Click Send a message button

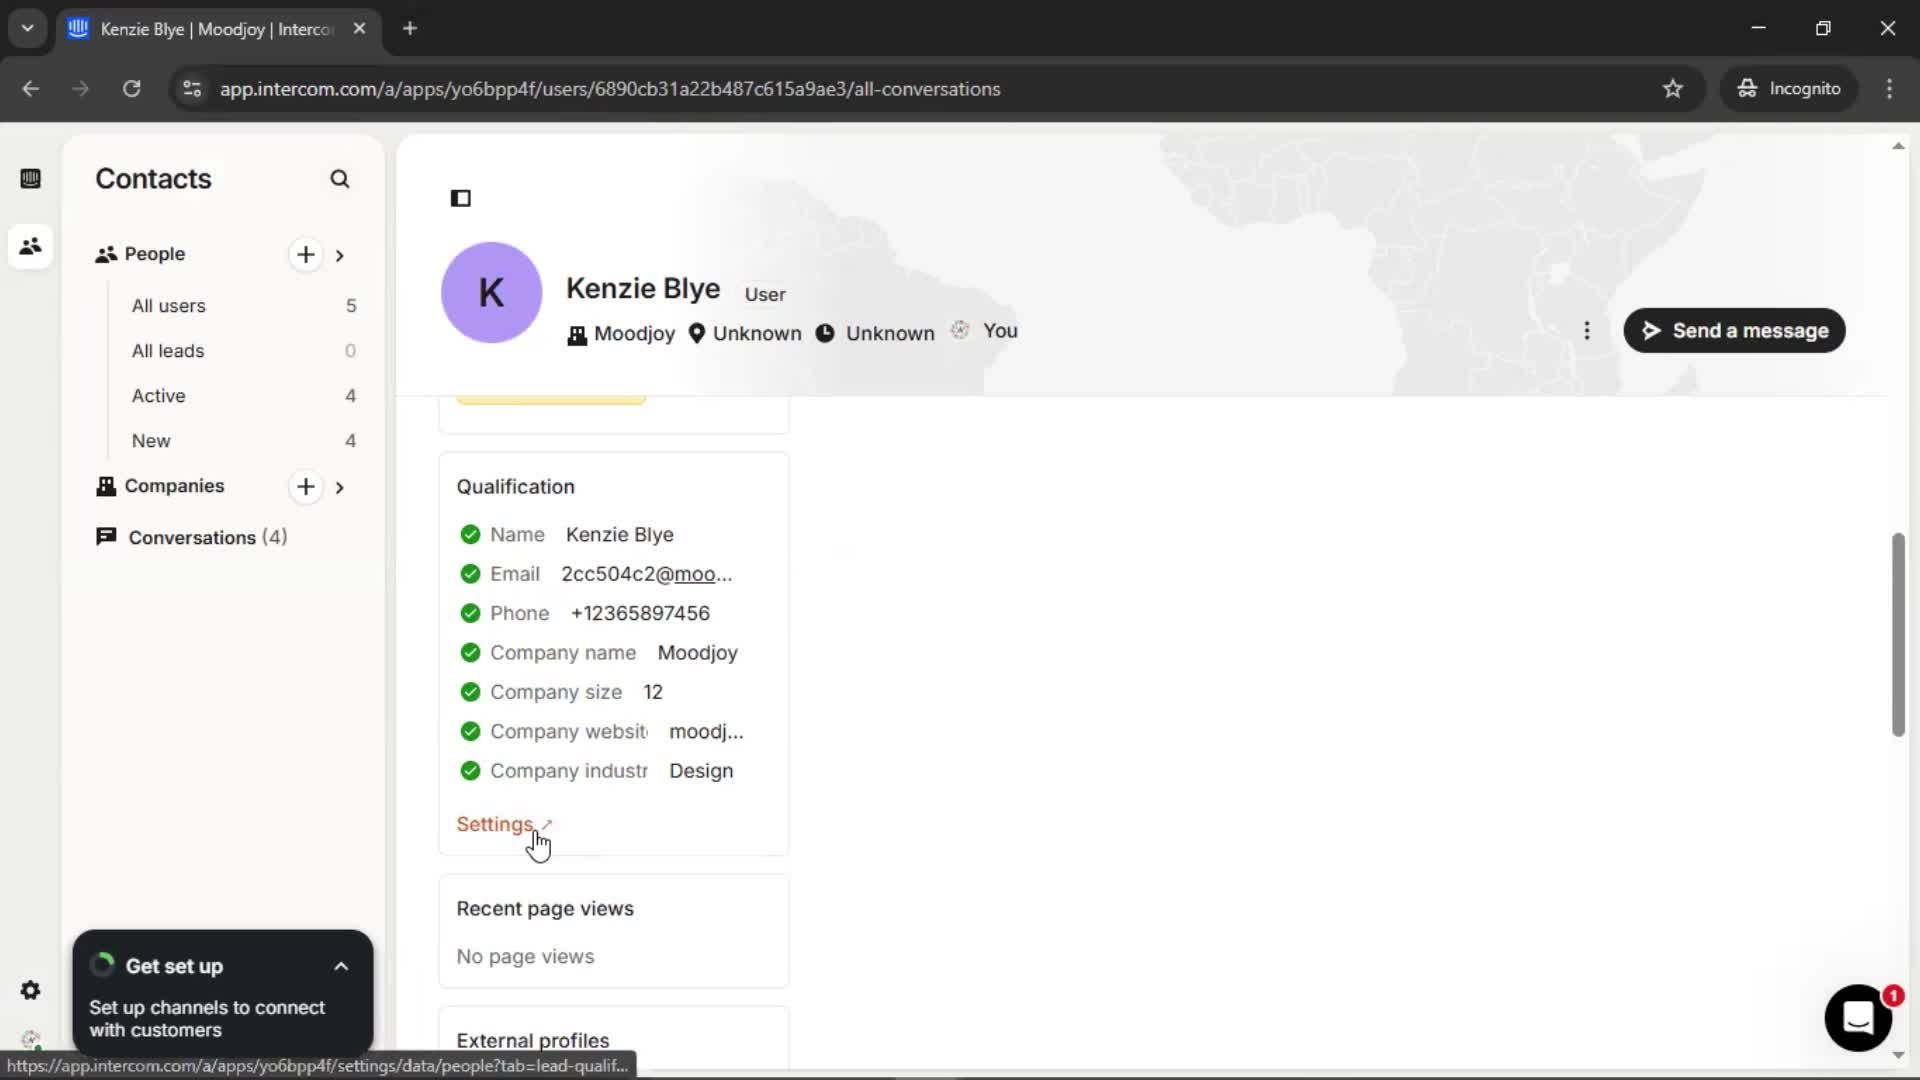point(1734,331)
